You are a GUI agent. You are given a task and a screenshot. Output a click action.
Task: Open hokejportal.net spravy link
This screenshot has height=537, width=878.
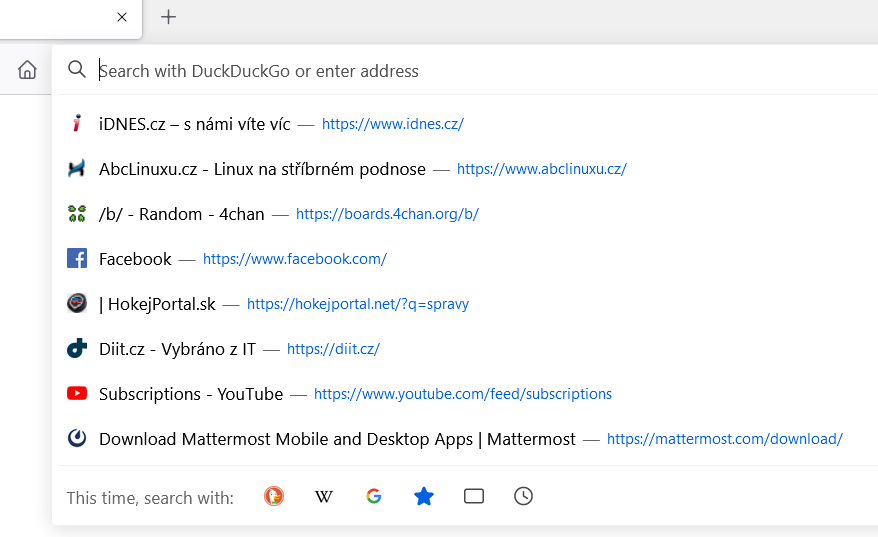coord(358,304)
